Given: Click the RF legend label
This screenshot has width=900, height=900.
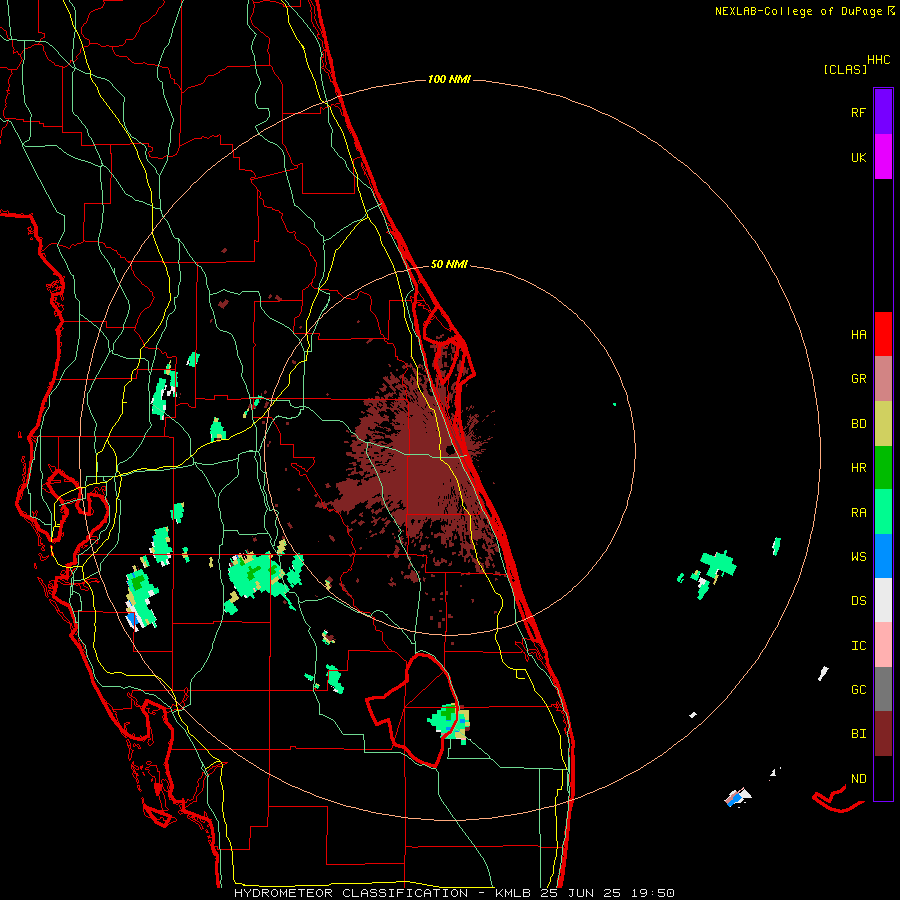Looking at the screenshot, I should [x=858, y=112].
